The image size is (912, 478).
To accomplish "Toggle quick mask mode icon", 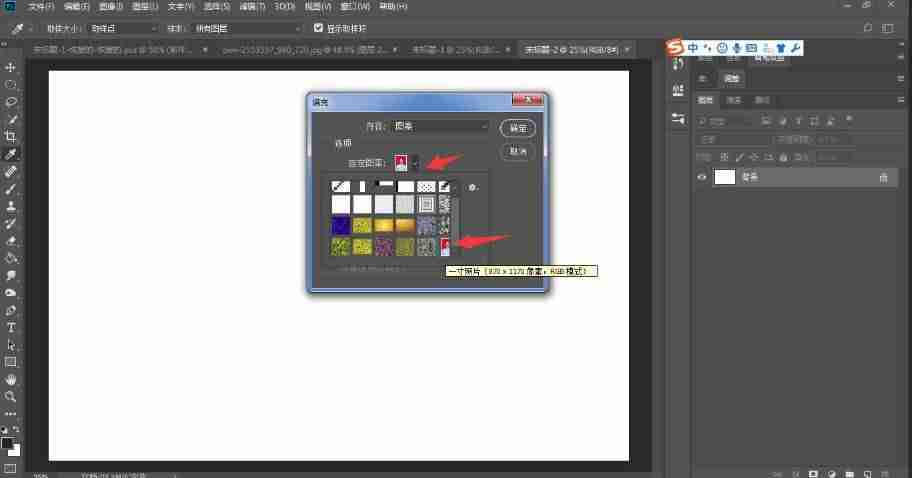I will click(10, 468).
